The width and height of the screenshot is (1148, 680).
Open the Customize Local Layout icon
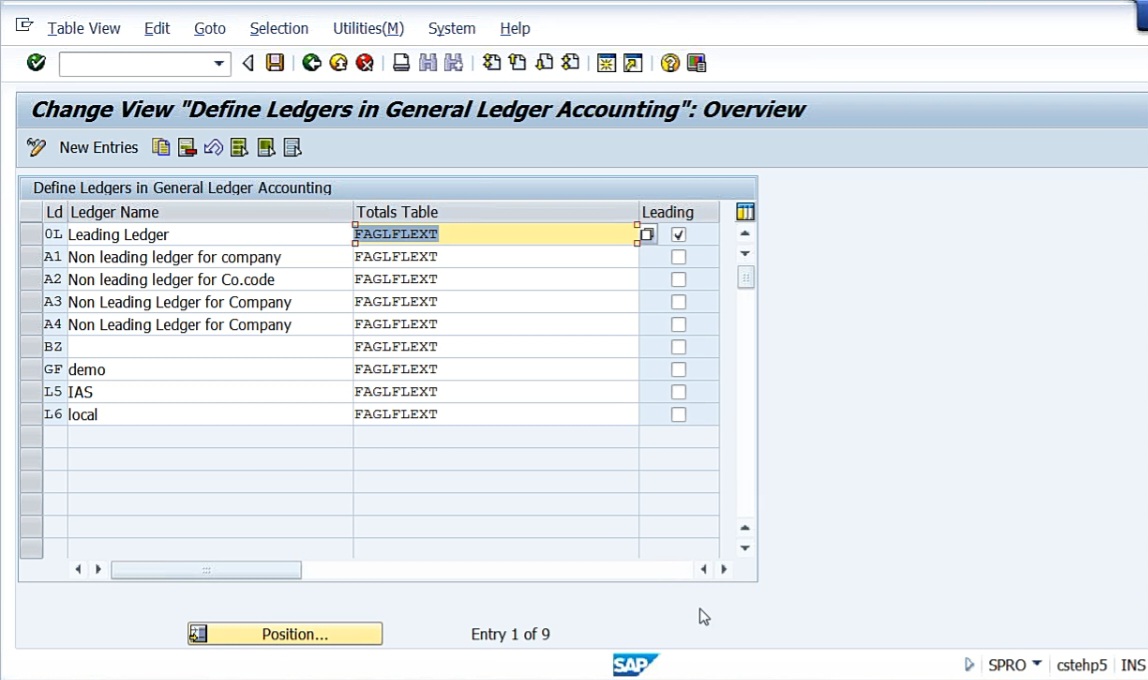[x=696, y=63]
